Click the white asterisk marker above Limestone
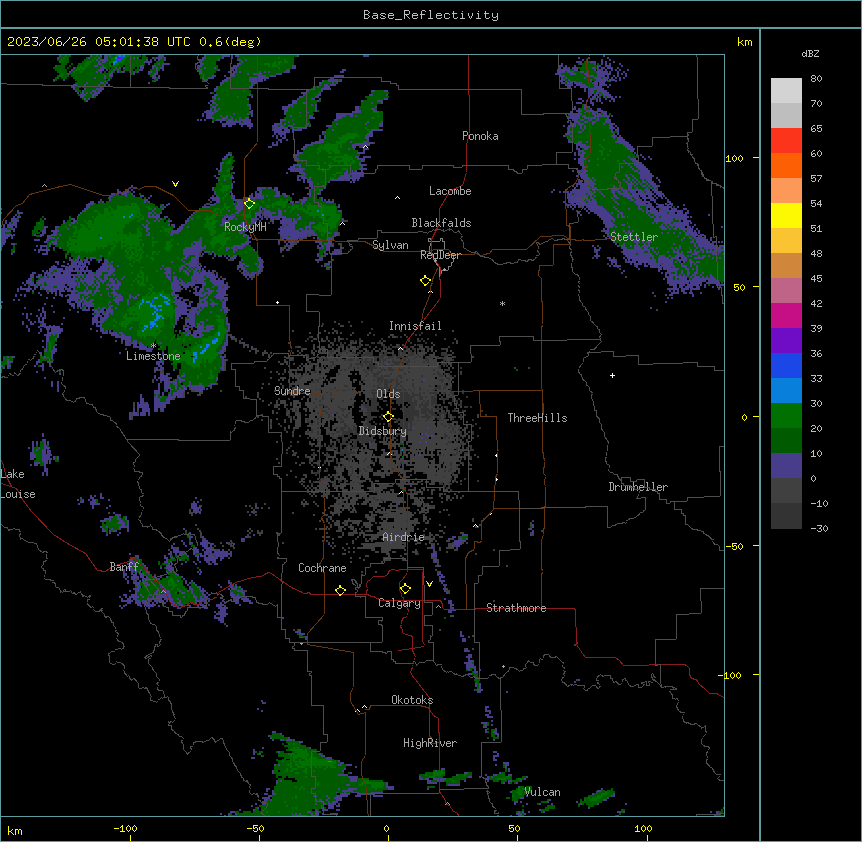862x842 pixels. [153, 345]
